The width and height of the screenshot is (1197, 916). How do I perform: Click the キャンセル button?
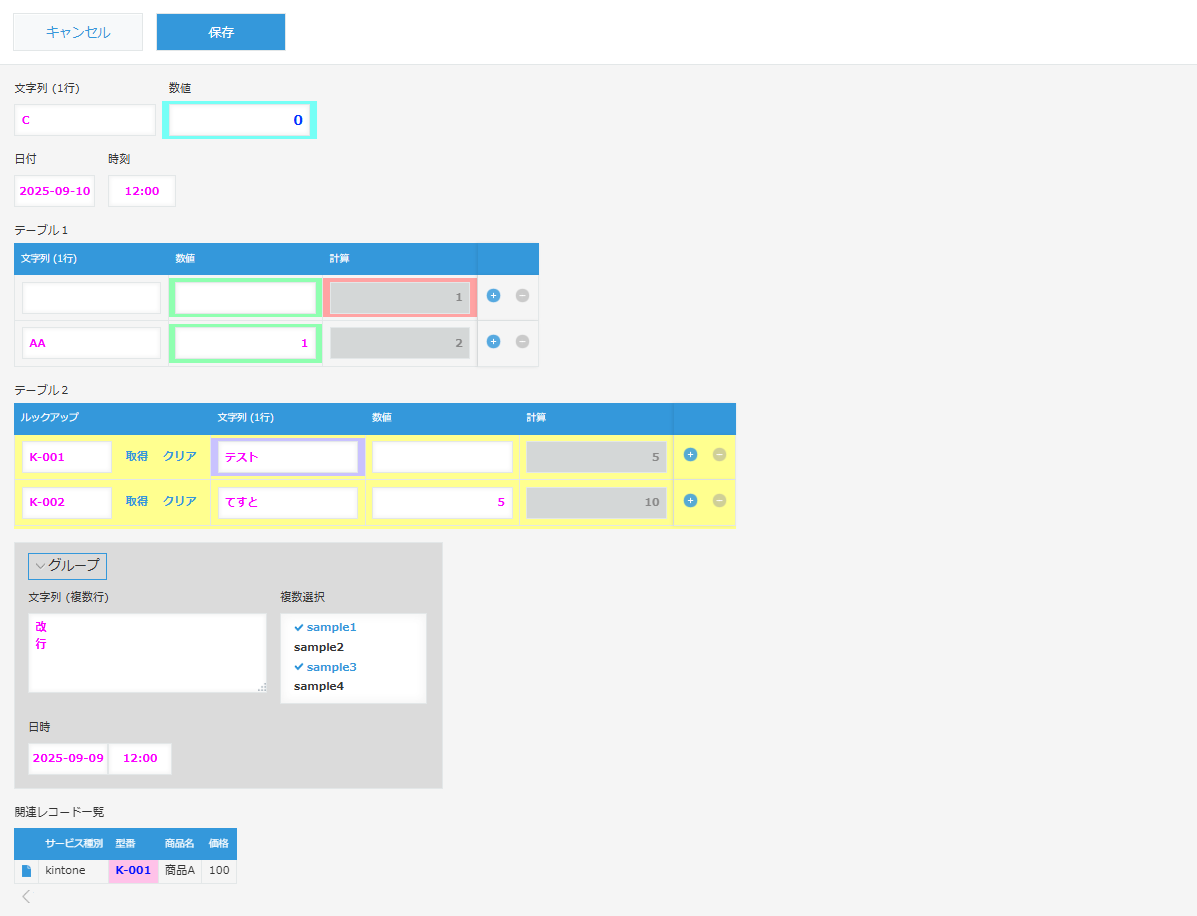point(78,32)
